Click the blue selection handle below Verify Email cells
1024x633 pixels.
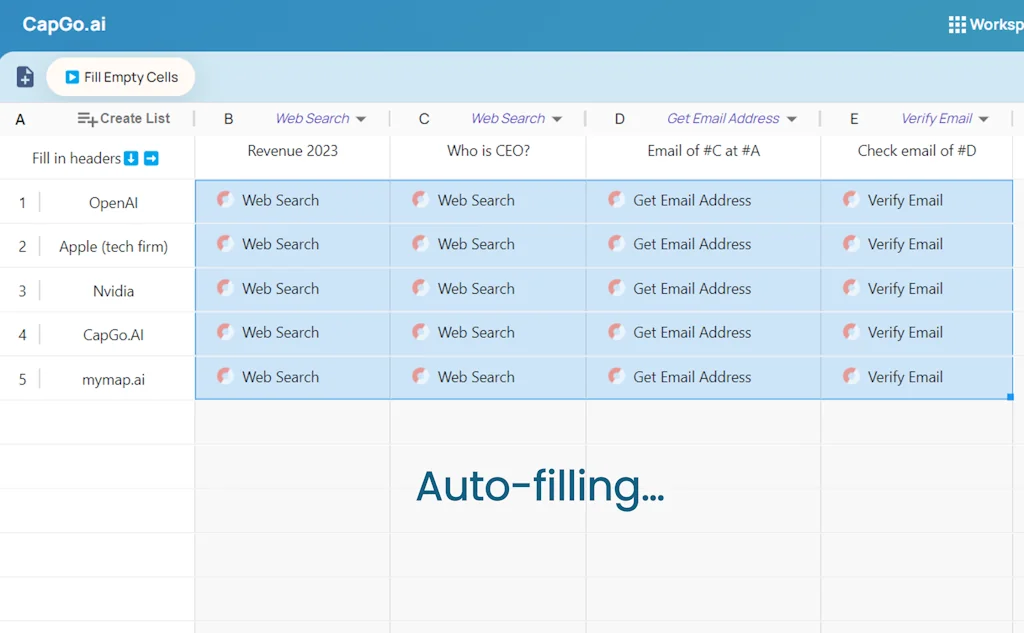click(x=1009, y=396)
